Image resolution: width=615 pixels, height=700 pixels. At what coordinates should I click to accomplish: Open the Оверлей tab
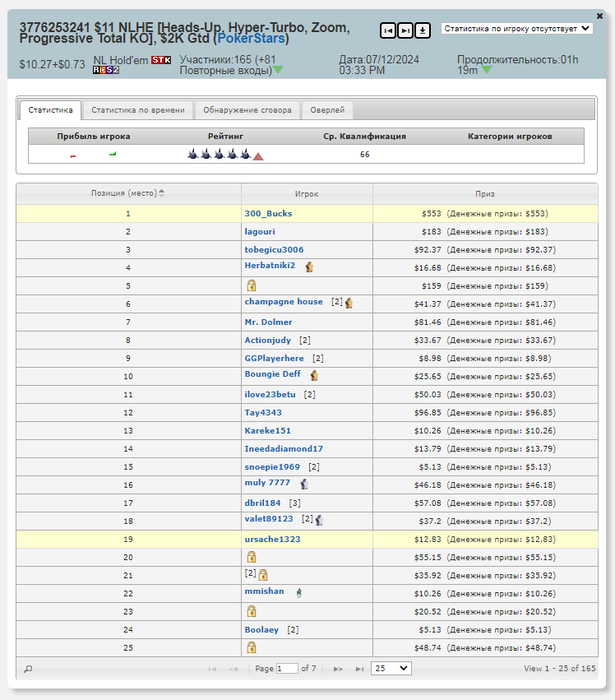click(x=327, y=110)
